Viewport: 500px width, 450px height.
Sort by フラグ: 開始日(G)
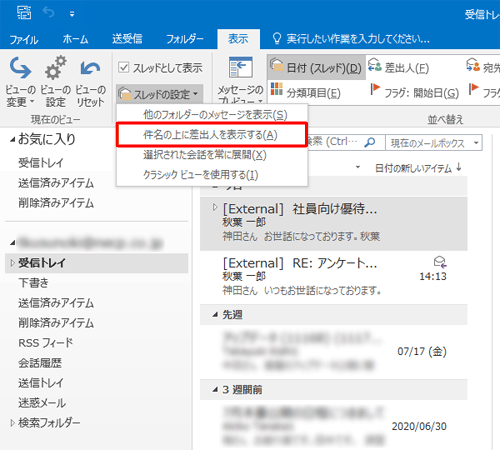[x=415, y=92]
